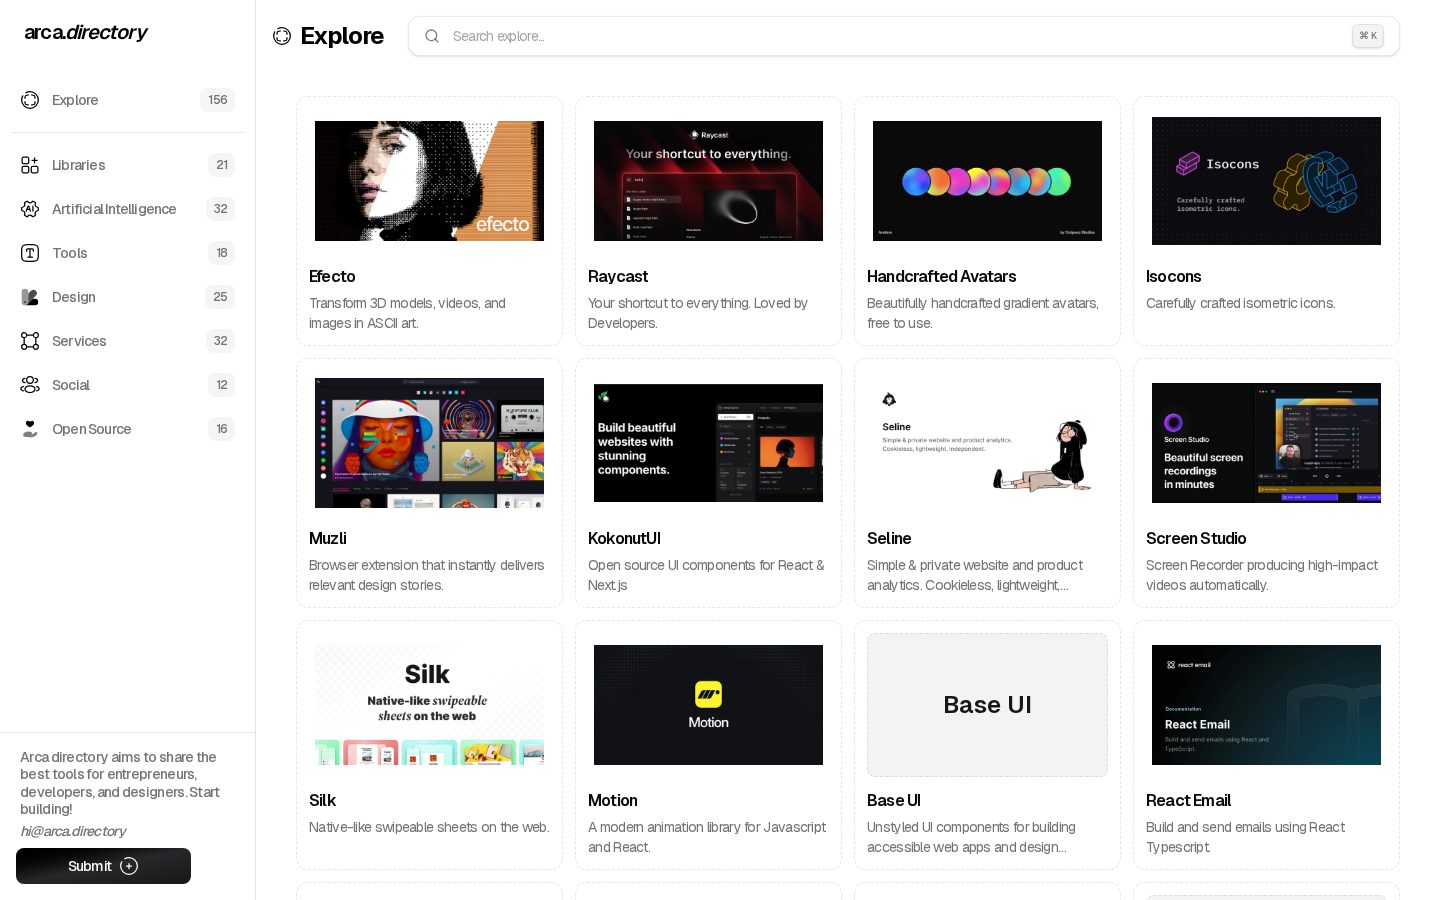Open the Muzli thumbnail image

(x=429, y=443)
